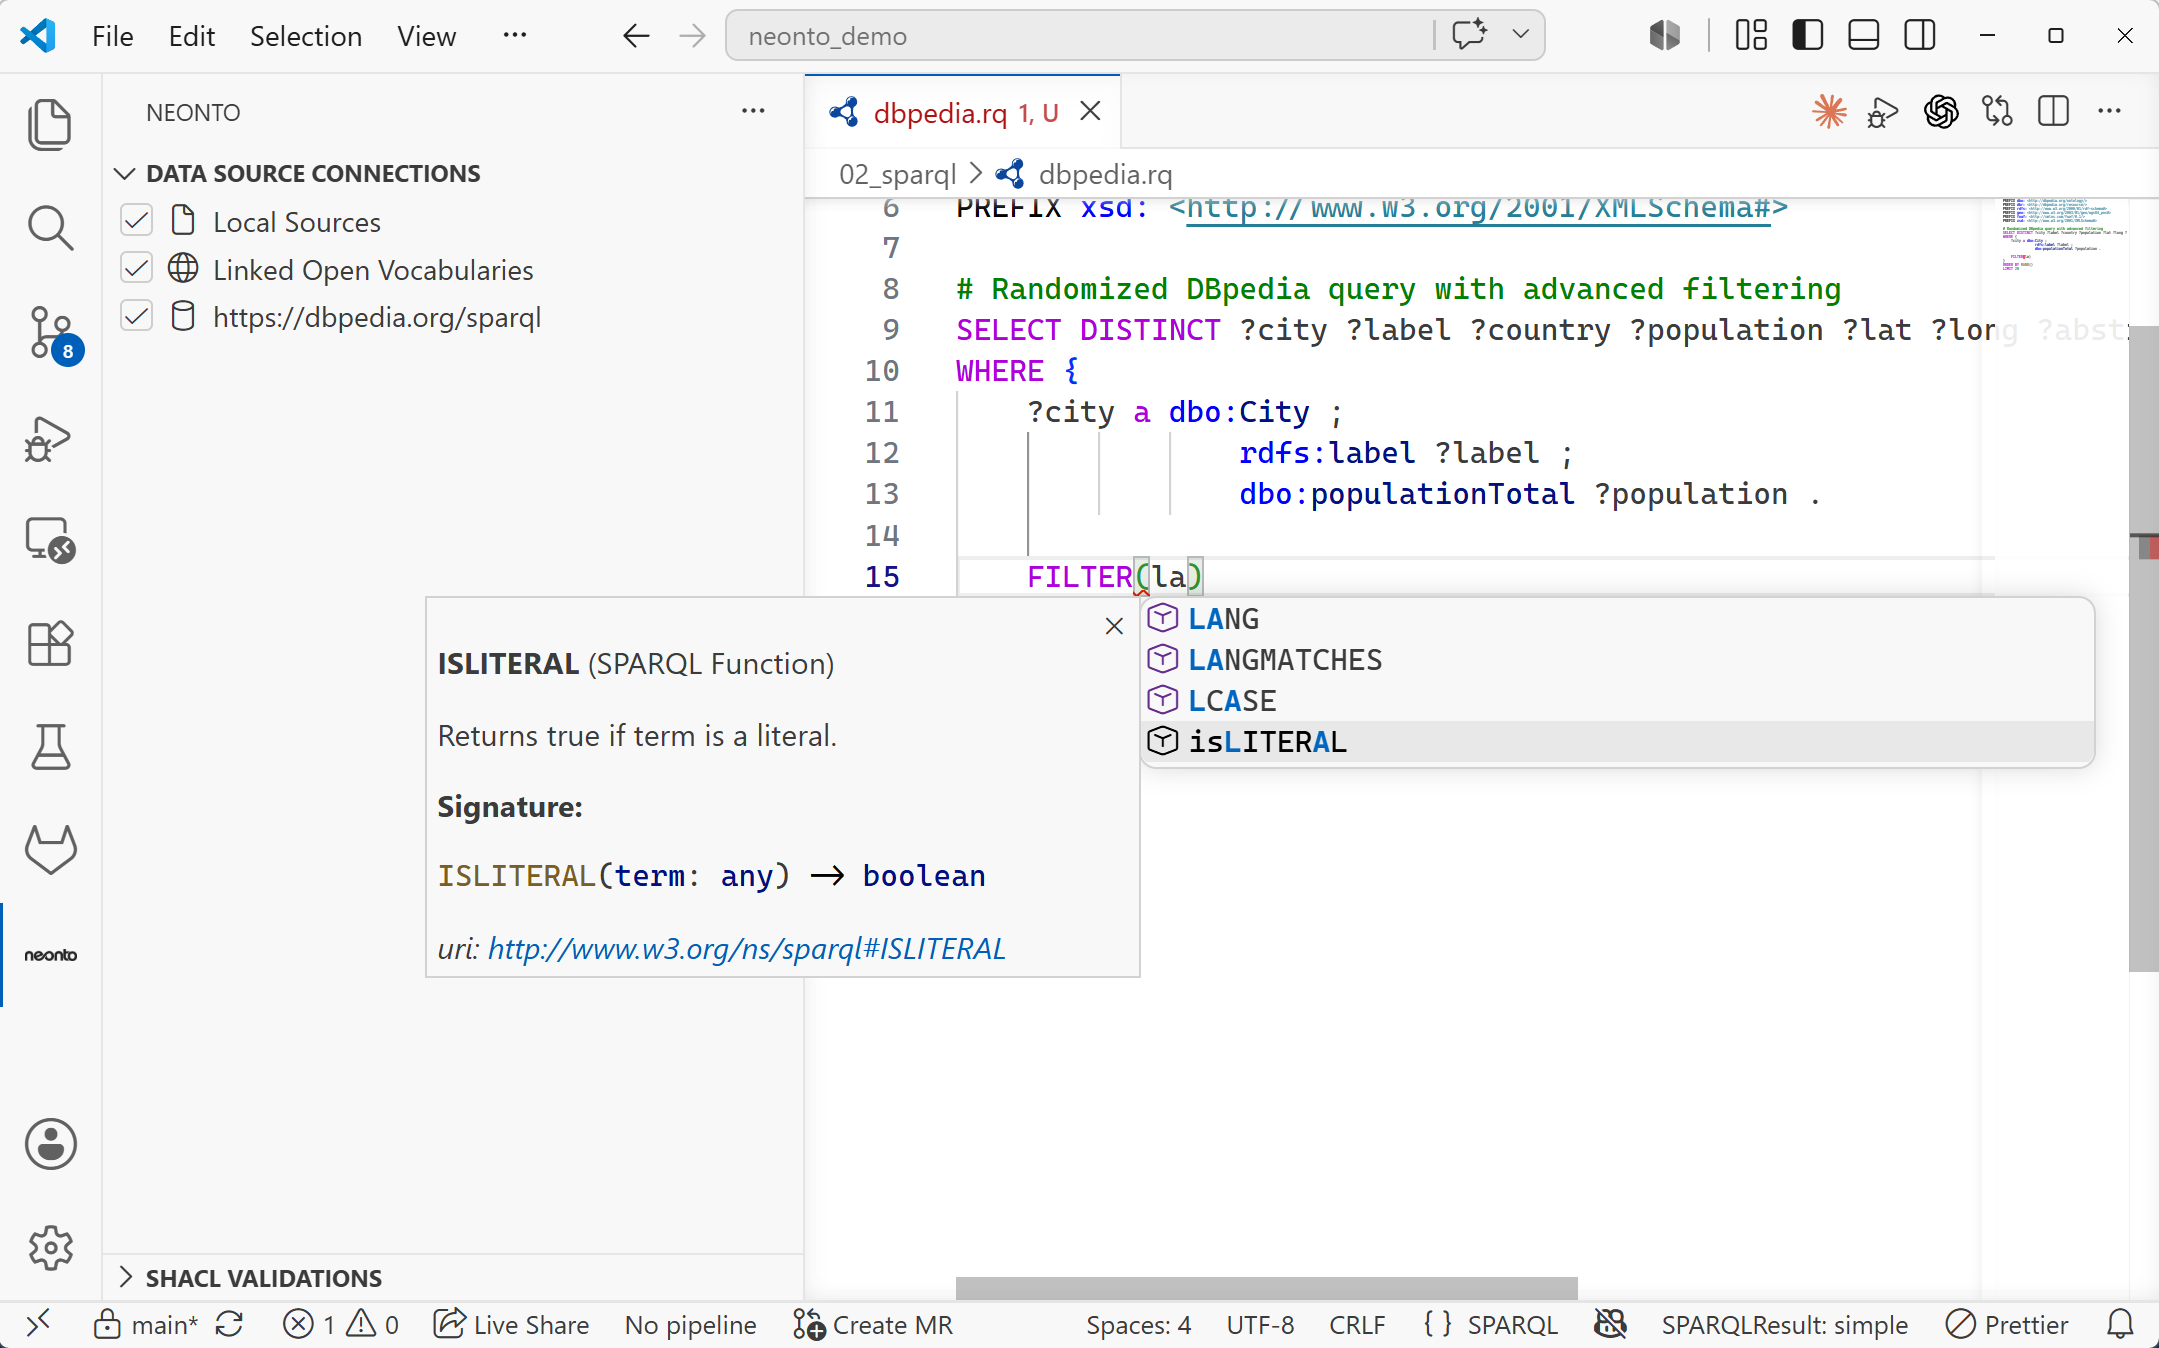Image resolution: width=2159 pixels, height=1348 pixels.
Task: Open the Extensions view
Action: pyautogui.click(x=50, y=644)
